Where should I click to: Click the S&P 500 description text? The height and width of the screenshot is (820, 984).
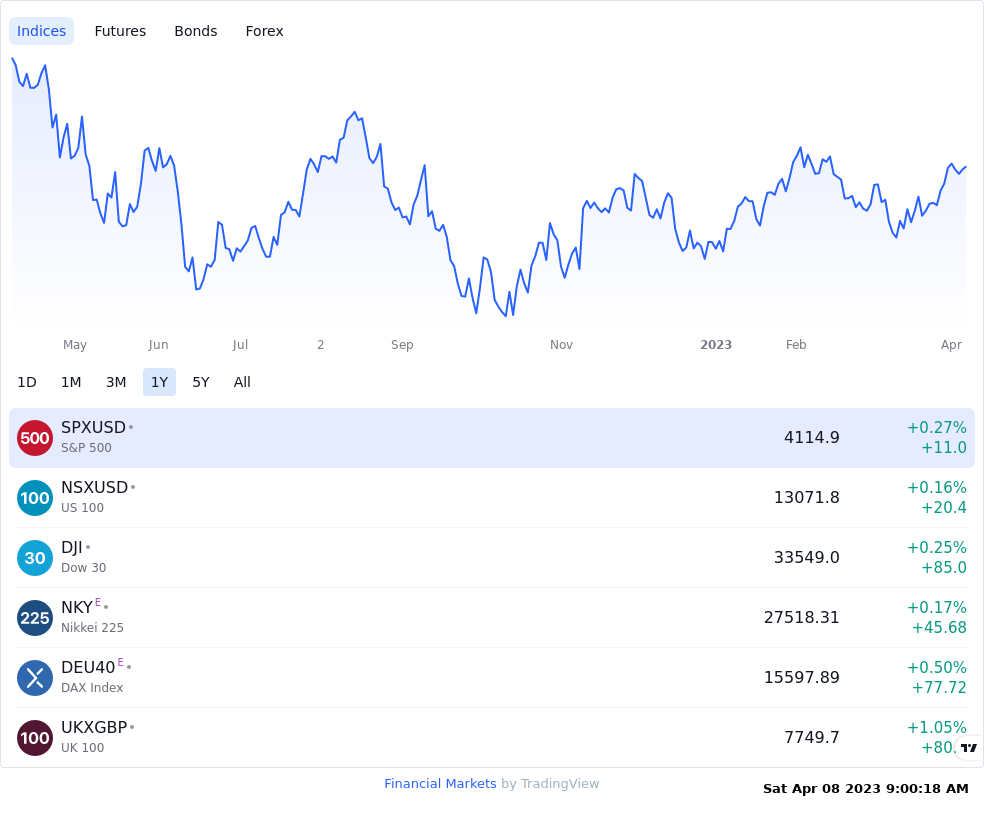[x=86, y=447]
